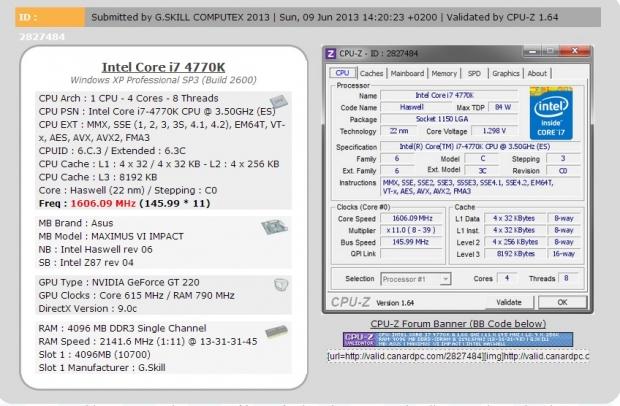This screenshot has height=406, width=620.
Task: Click the CPU chip icon beside CPU Arch
Action: tap(279, 102)
